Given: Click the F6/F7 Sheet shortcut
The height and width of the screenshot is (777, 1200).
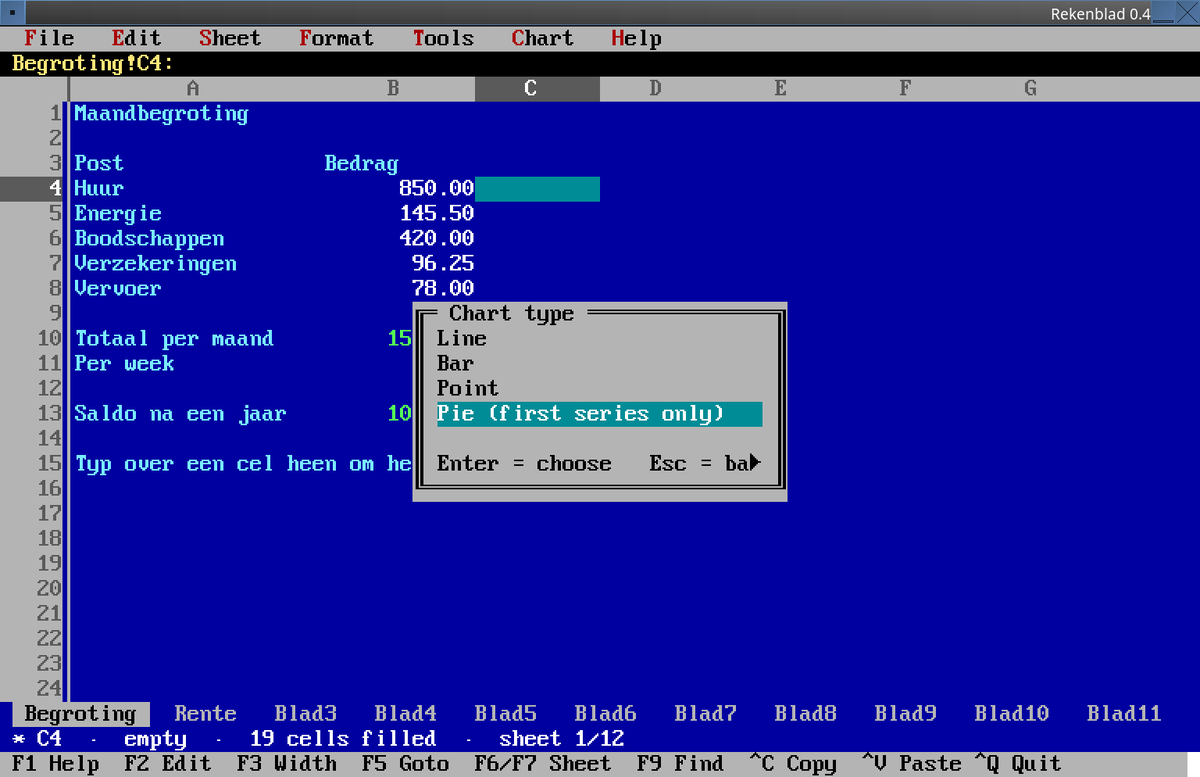Looking at the screenshot, I should [x=542, y=764].
